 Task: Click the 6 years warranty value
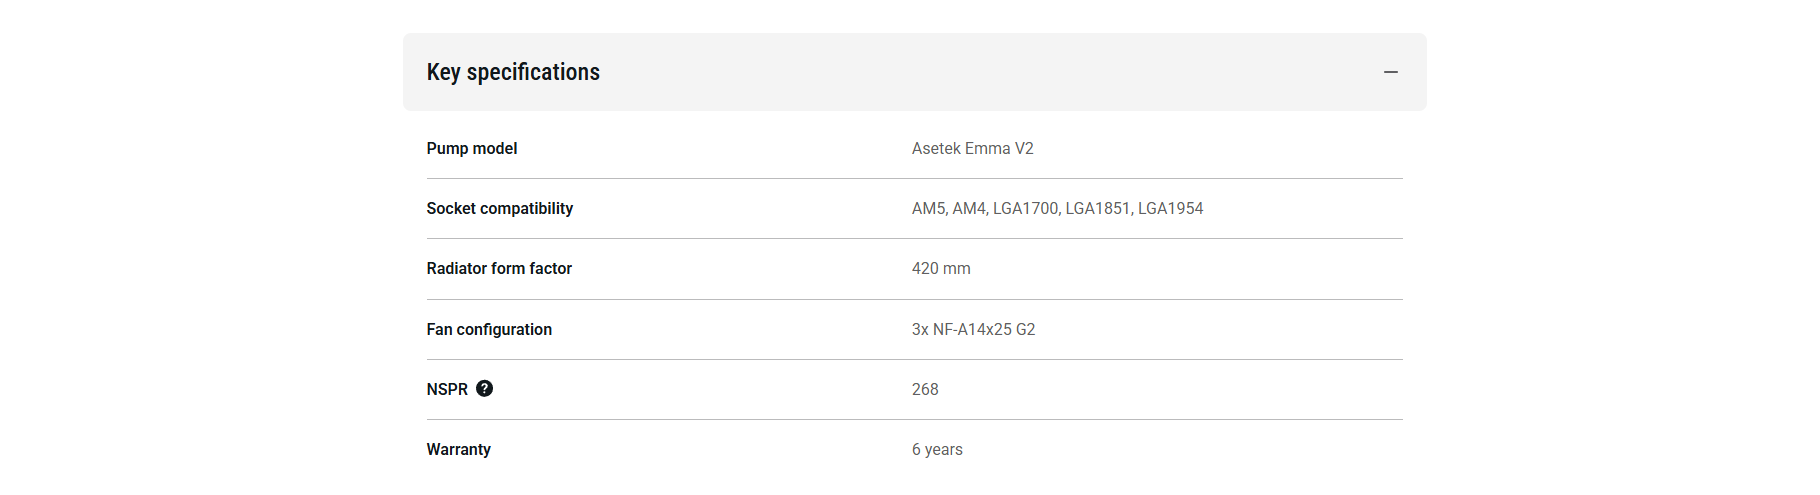(937, 449)
